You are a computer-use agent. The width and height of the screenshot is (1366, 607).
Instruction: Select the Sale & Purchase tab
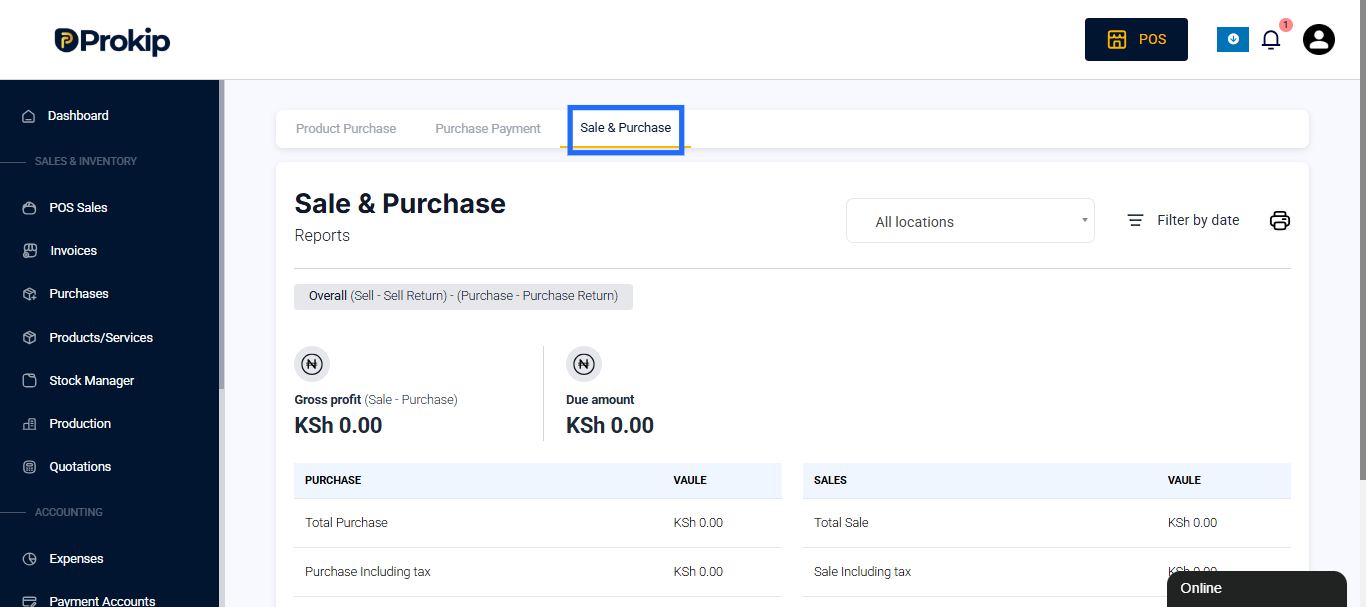(626, 128)
